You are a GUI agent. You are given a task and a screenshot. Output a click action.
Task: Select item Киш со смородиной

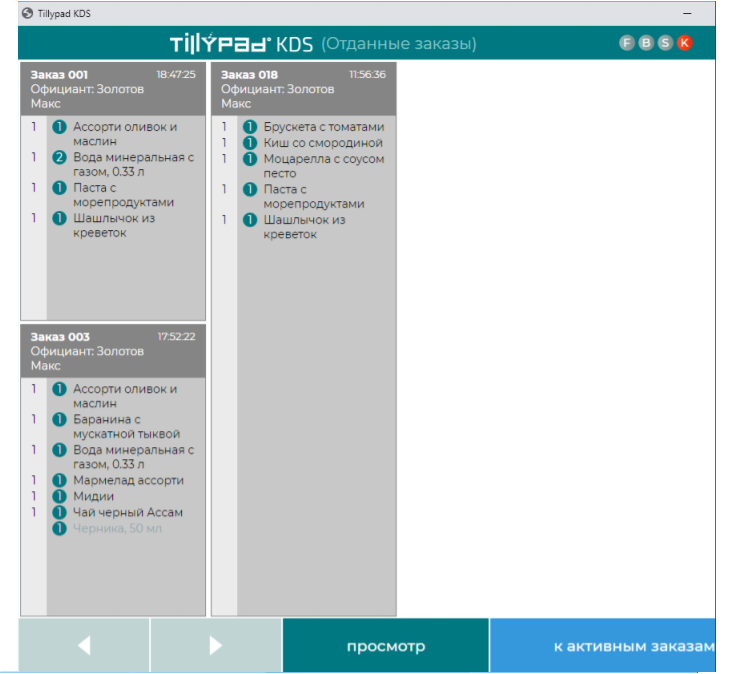pyautogui.click(x=323, y=143)
